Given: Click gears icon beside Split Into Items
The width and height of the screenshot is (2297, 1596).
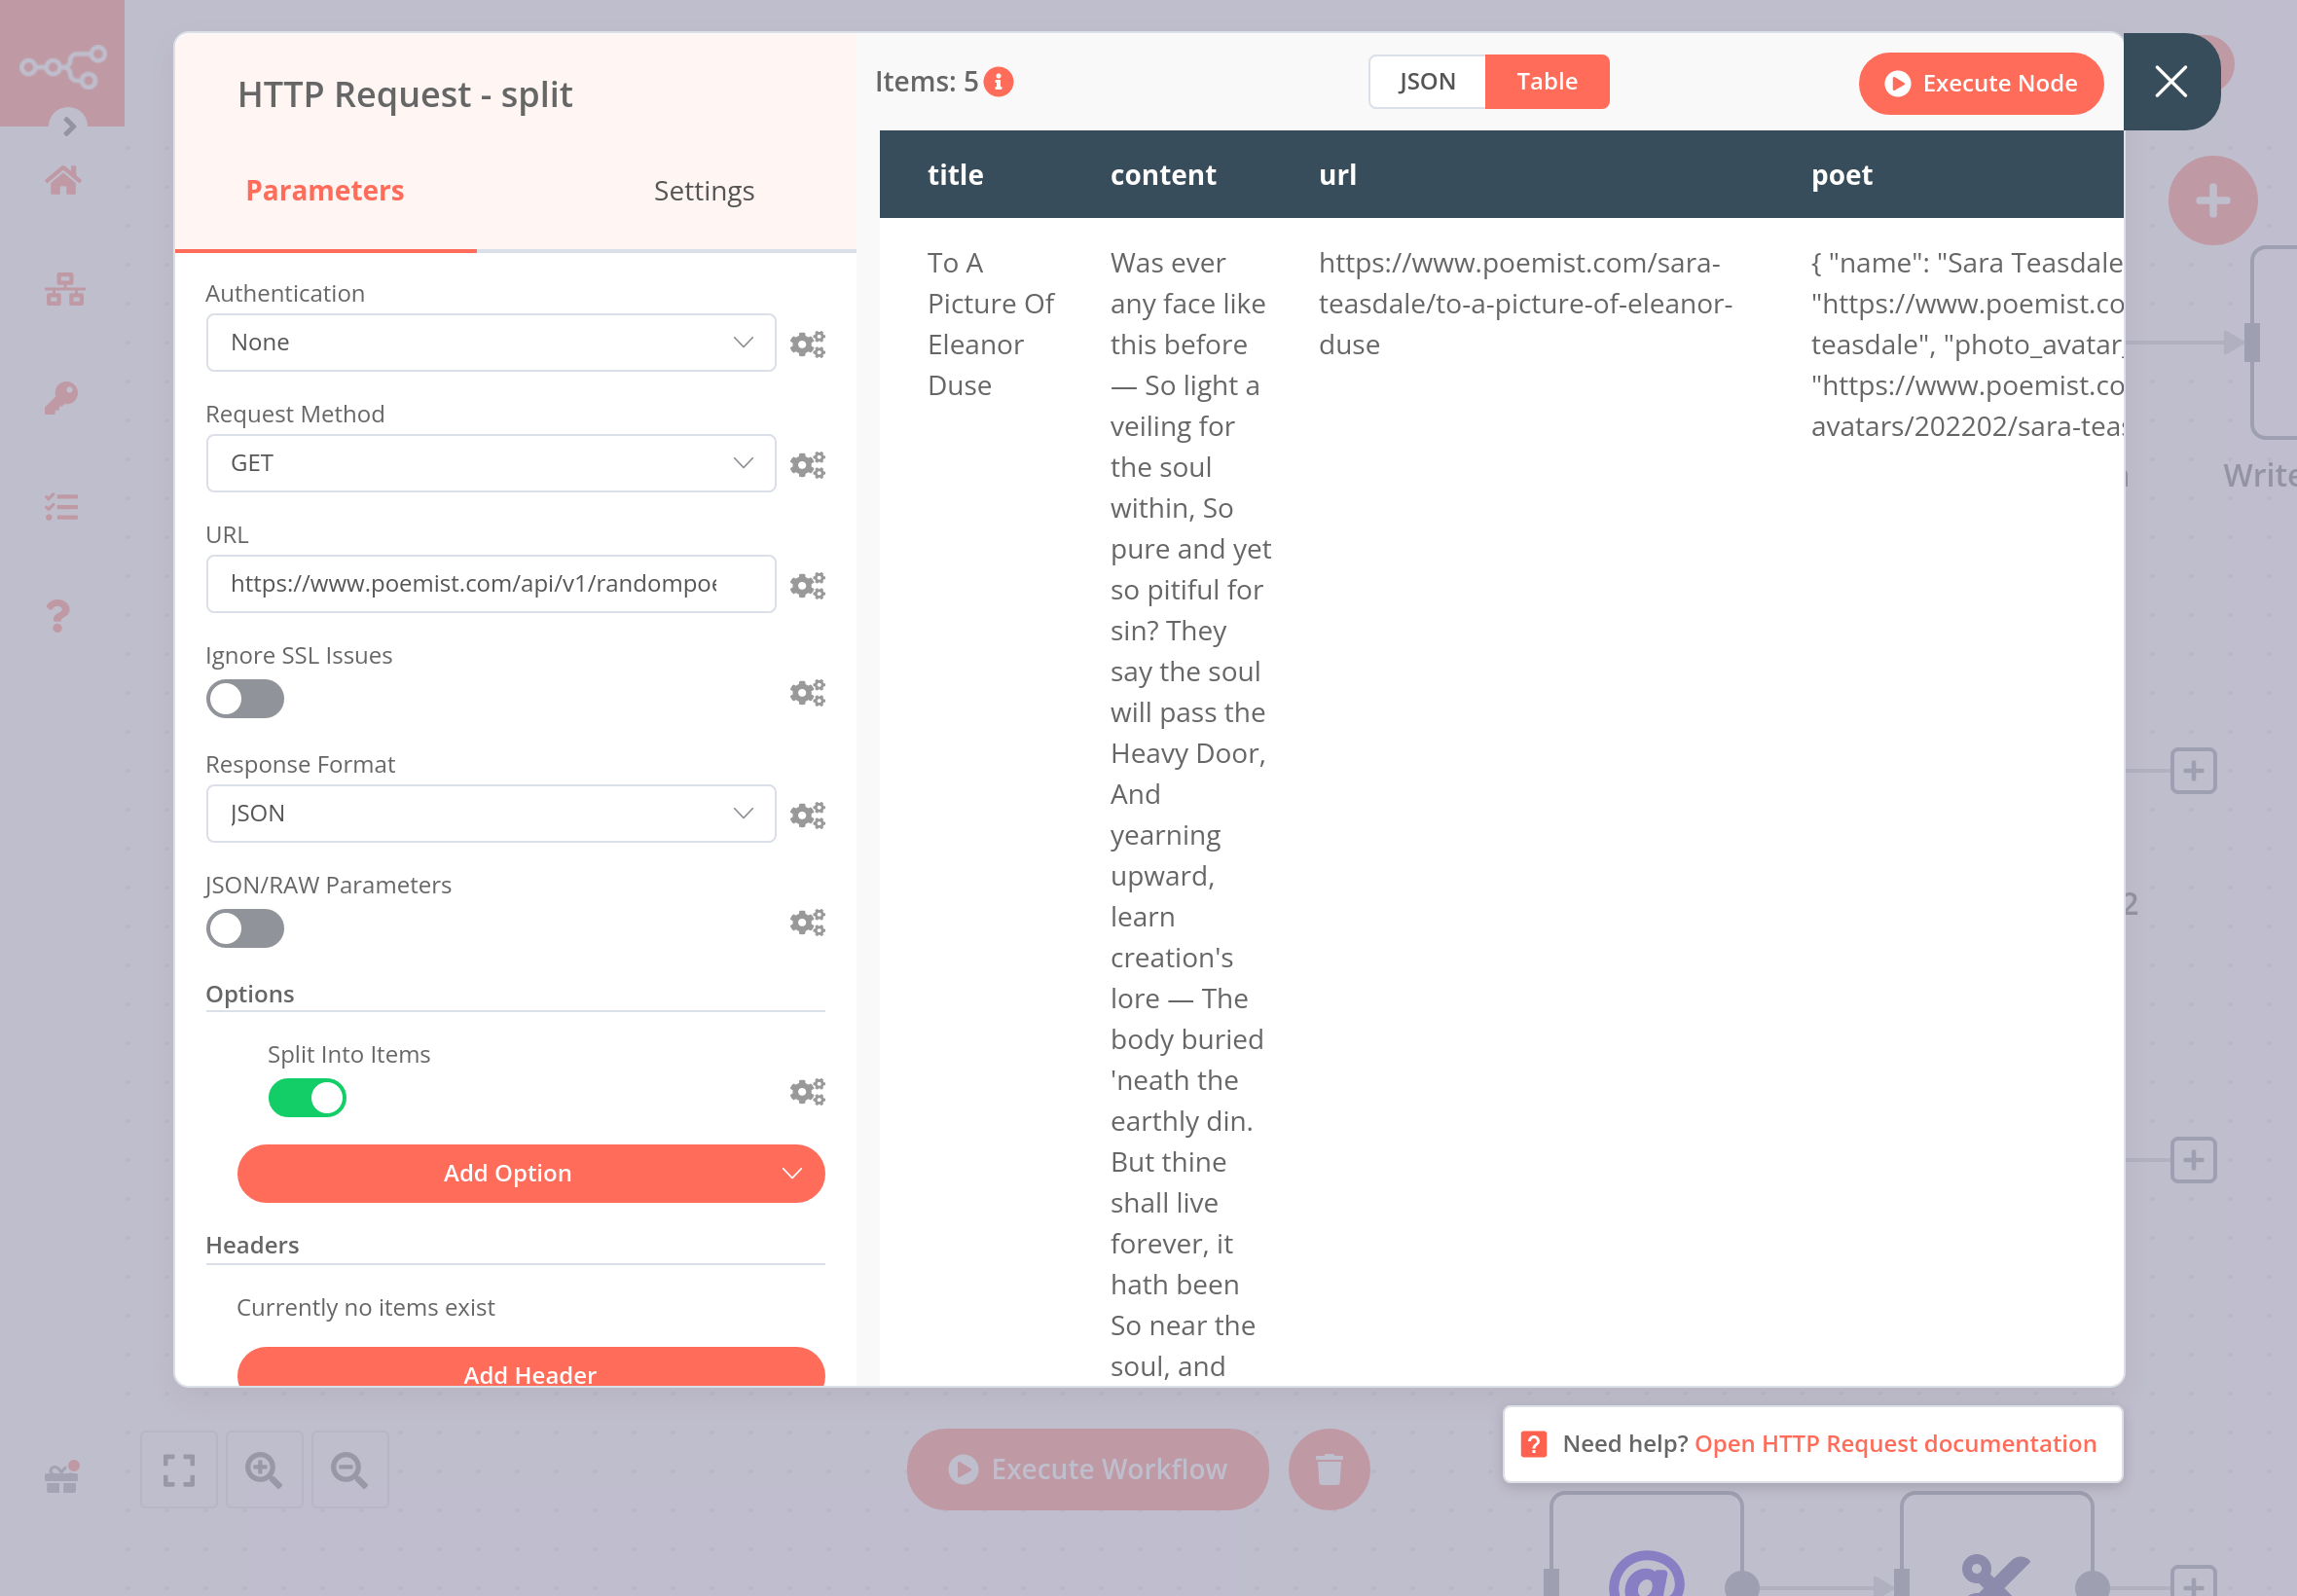Looking at the screenshot, I should [x=806, y=1091].
